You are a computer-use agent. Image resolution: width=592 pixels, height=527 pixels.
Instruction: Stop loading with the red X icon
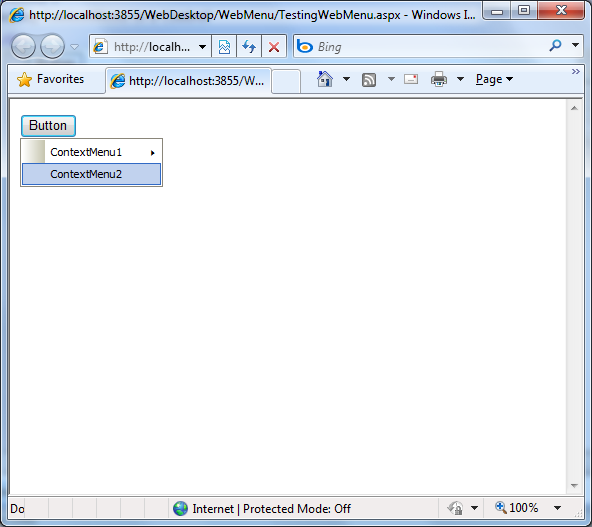click(274, 46)
